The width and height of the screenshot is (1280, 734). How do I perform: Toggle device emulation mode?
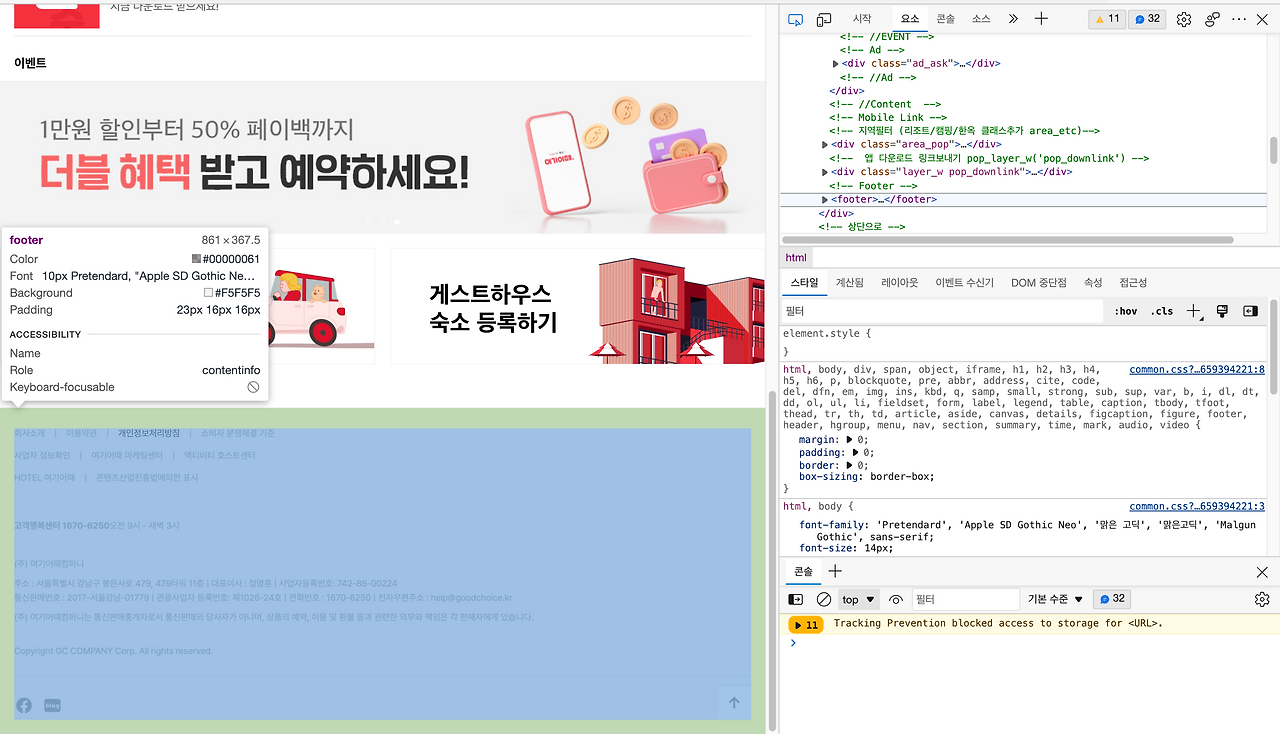[824, 18]
